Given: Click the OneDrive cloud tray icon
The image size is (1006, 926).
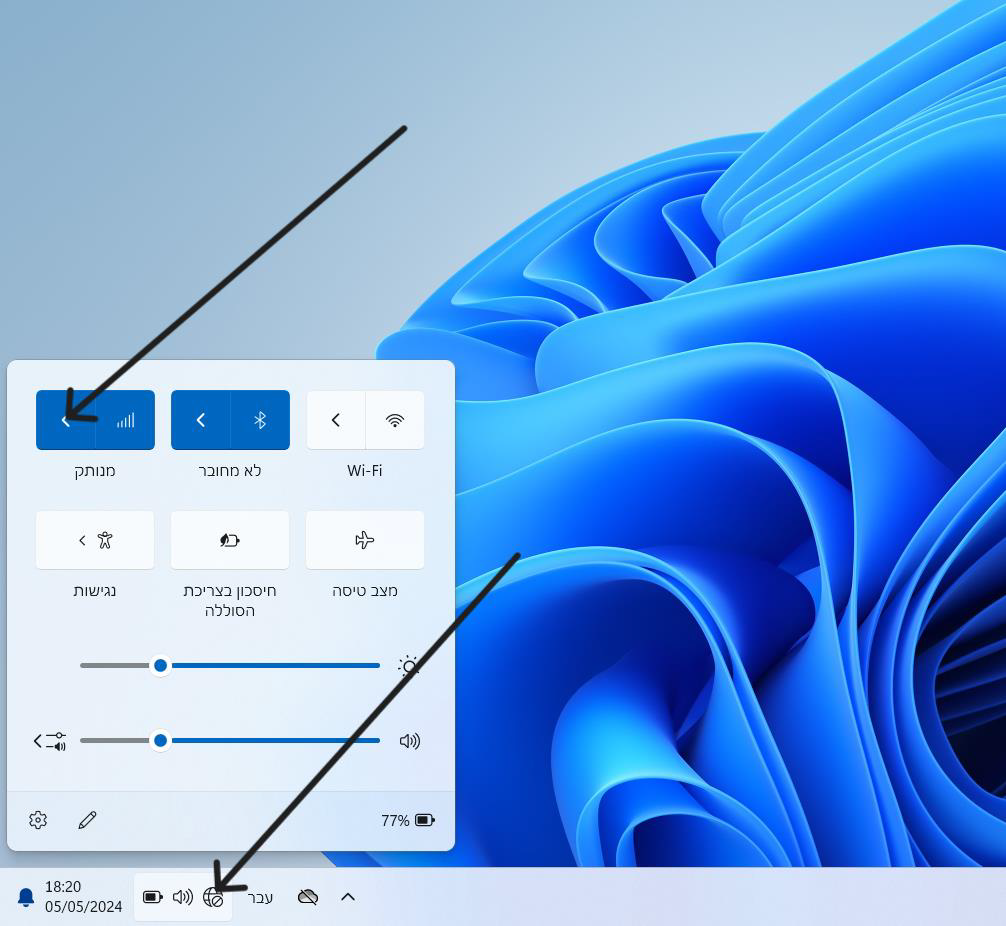Looking at the screenshot, I should [x=308, y=896].
